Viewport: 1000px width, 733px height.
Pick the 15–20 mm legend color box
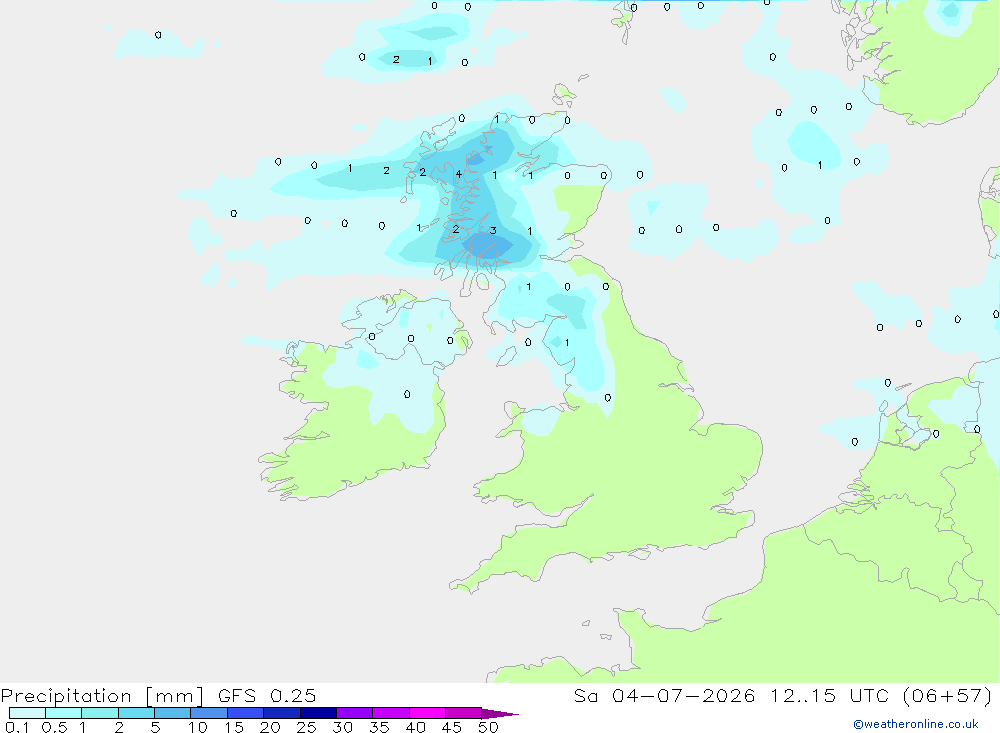coord(245,713)
